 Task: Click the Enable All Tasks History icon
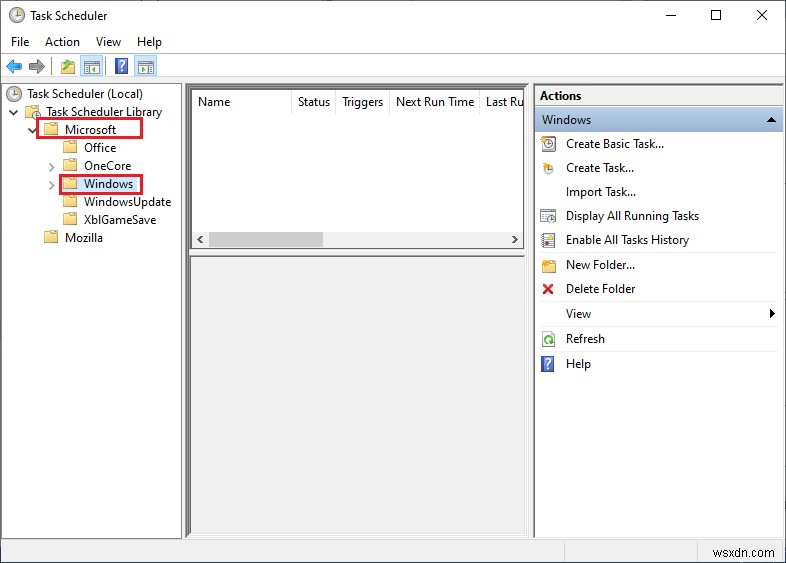[x=548, y=240]
